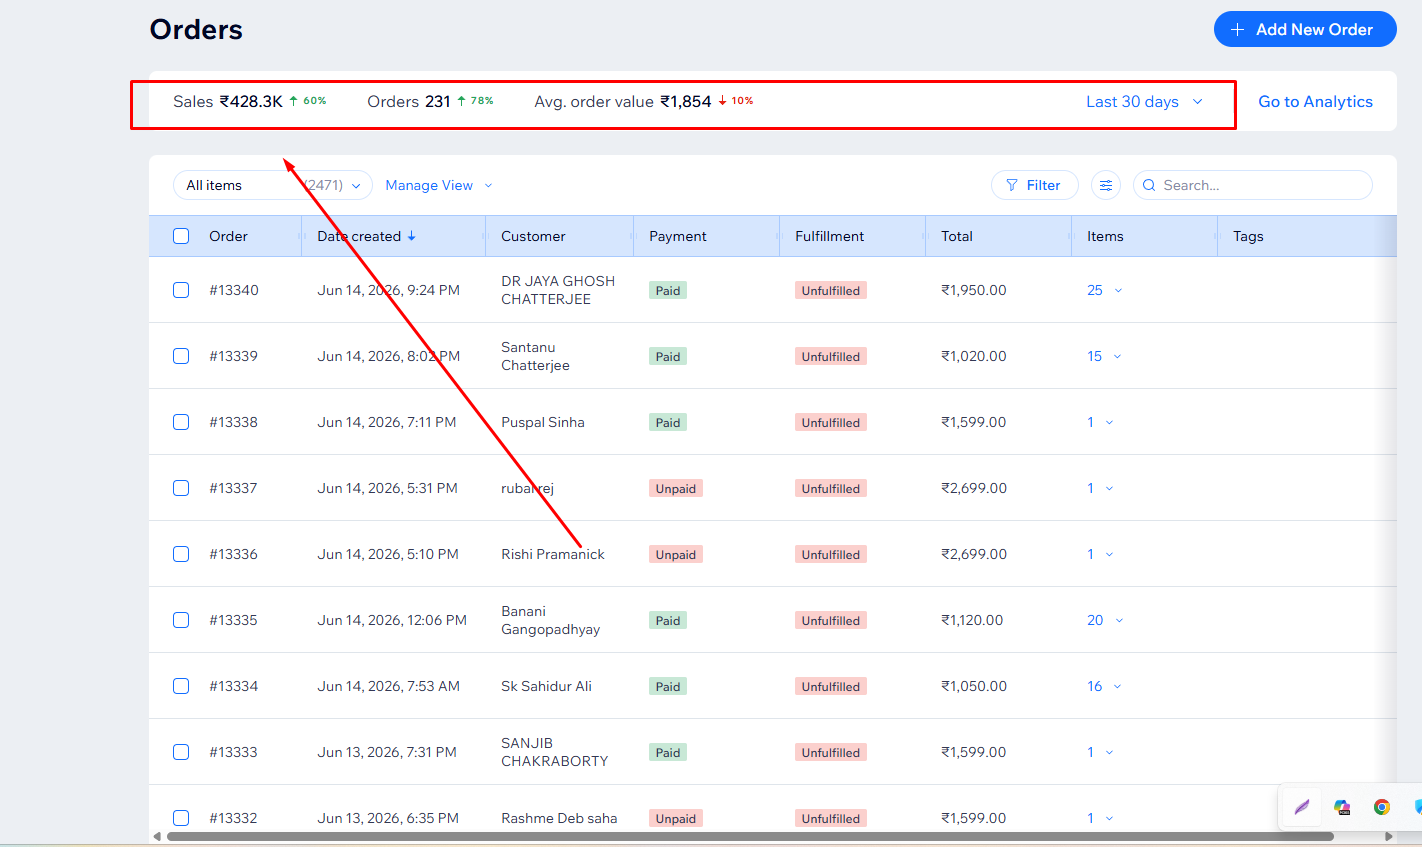
Task: Click the Avg. order value ₹1,854 statistic
Action: (644, 101)
